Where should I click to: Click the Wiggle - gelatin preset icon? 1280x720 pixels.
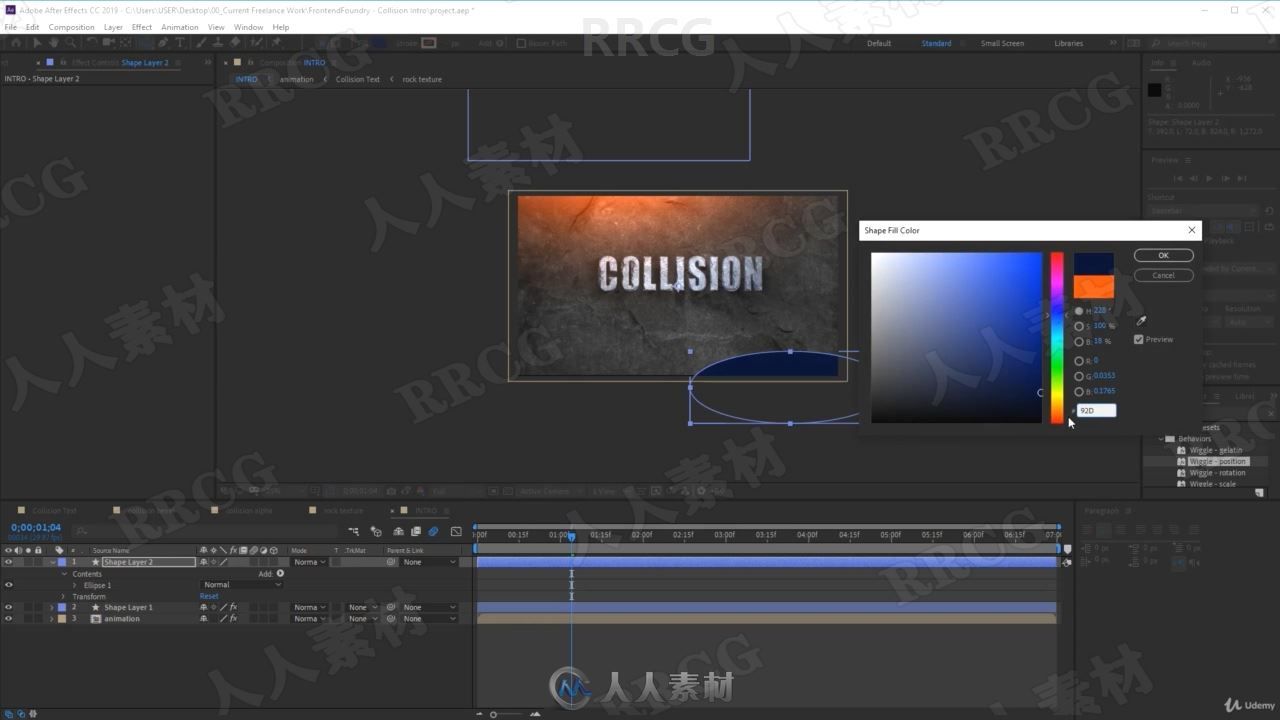coord(1181,450)
